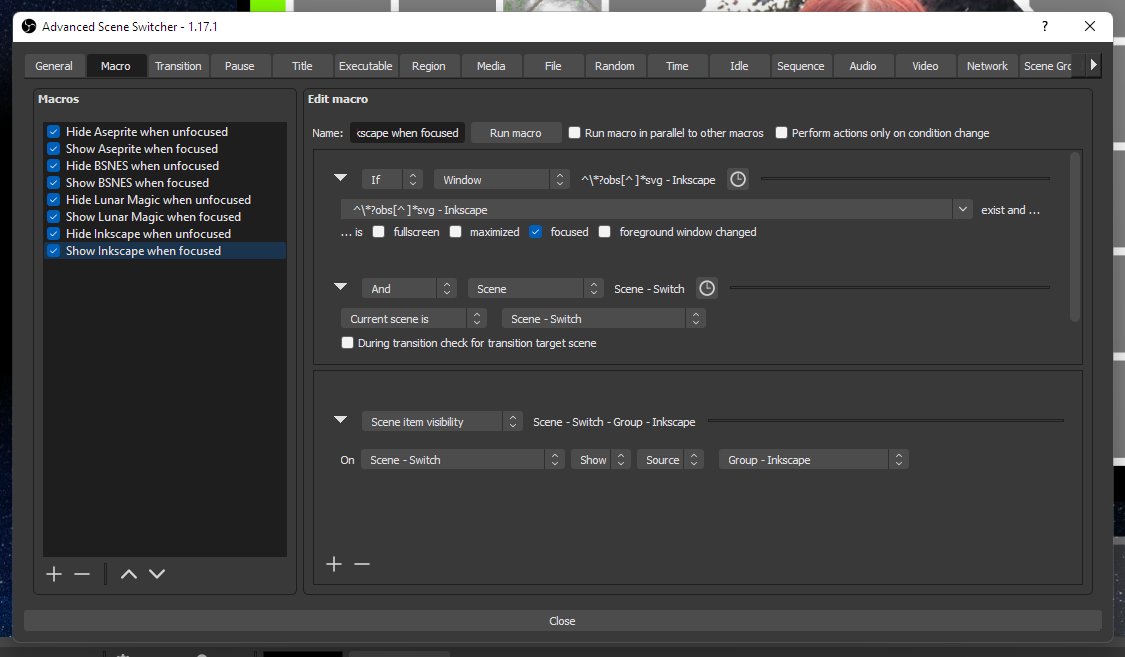
Task: Click the clock icon on the Window condition
Action: (x=738, y=179)
